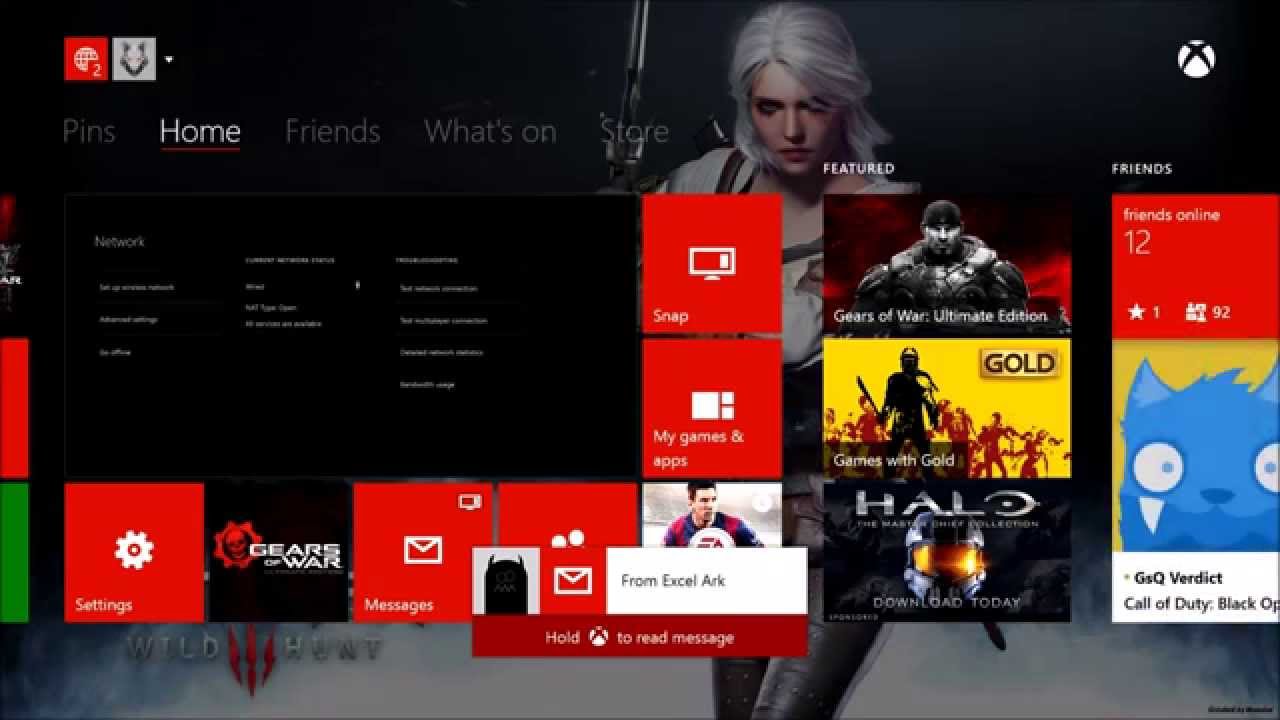This screenshot has width=1280, height=720.
Task: Click the 'Hold to read message' banner
Action: coord(640,636)
